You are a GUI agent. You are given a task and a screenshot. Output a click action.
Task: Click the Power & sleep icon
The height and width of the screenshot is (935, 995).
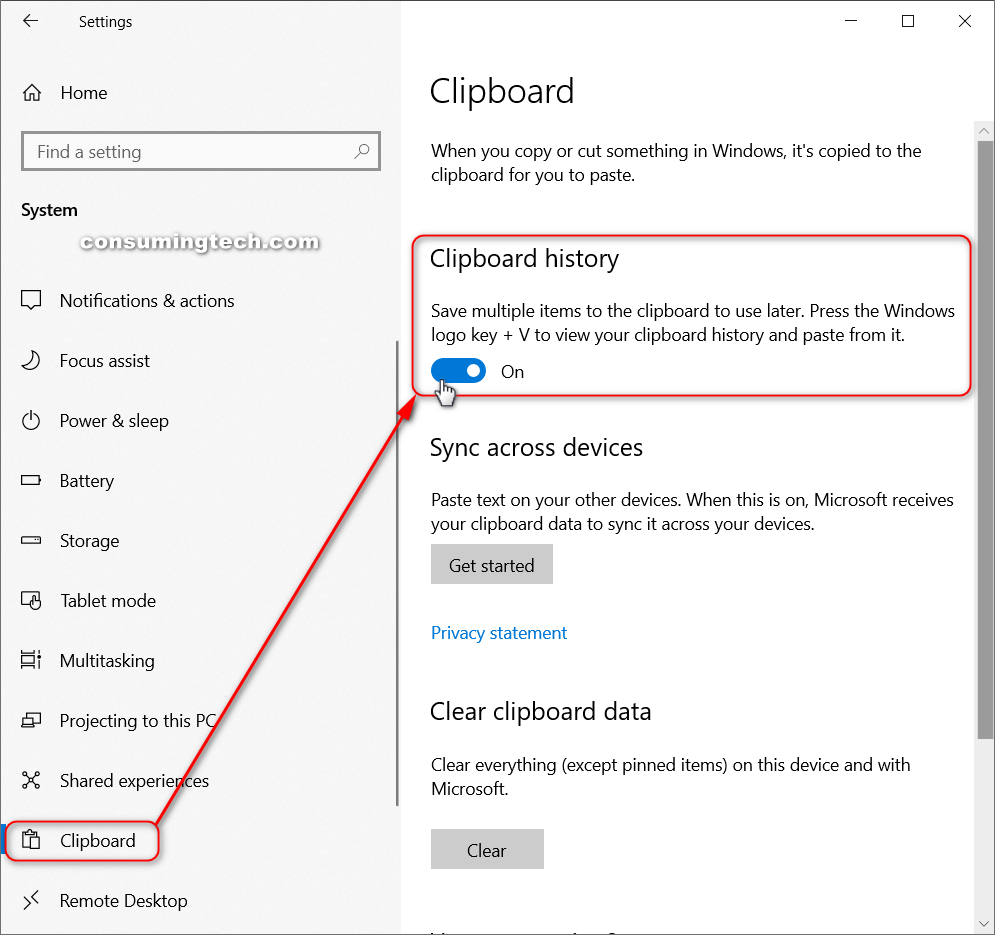tap(31, 420)
